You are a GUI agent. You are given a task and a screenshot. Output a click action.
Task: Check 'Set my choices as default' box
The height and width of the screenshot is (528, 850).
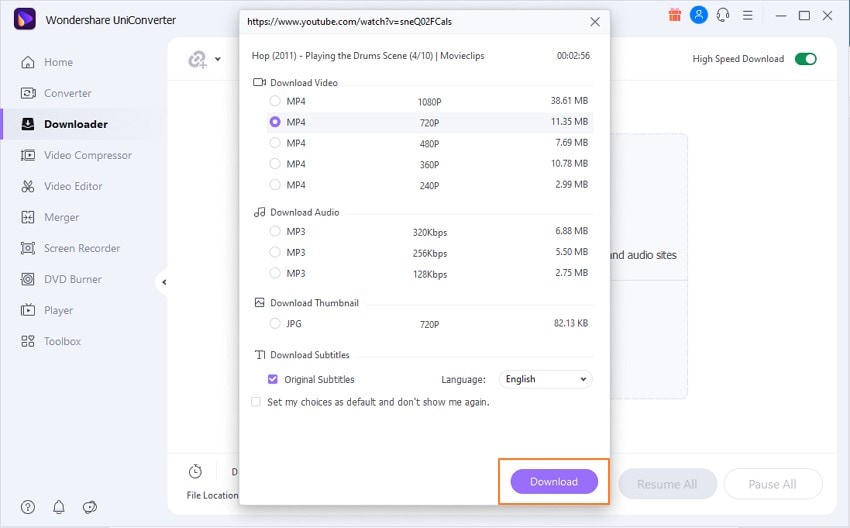pos(256,402)
